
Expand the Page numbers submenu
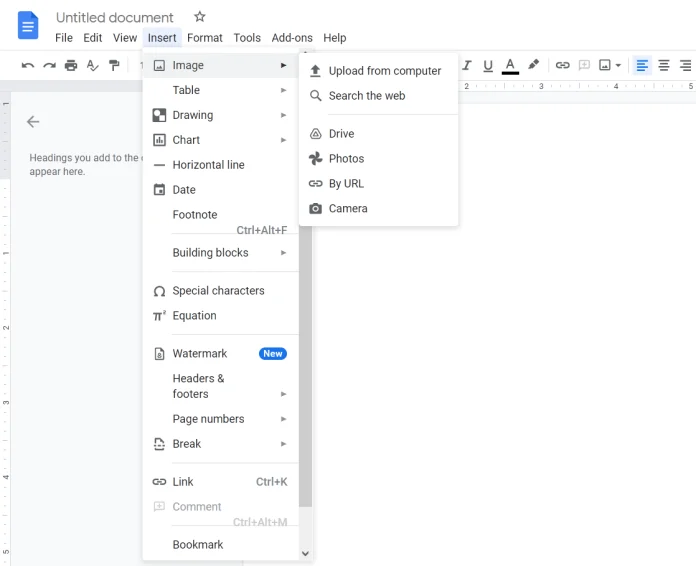coord(220,419)
